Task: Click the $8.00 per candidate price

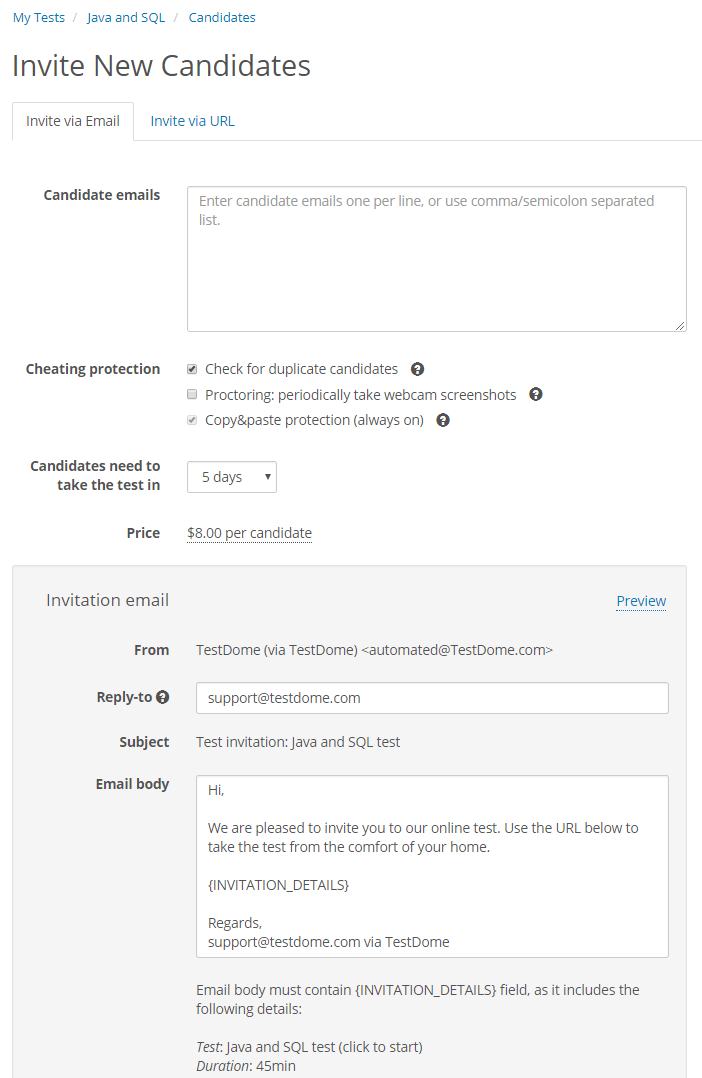Action: coord(249,533)
